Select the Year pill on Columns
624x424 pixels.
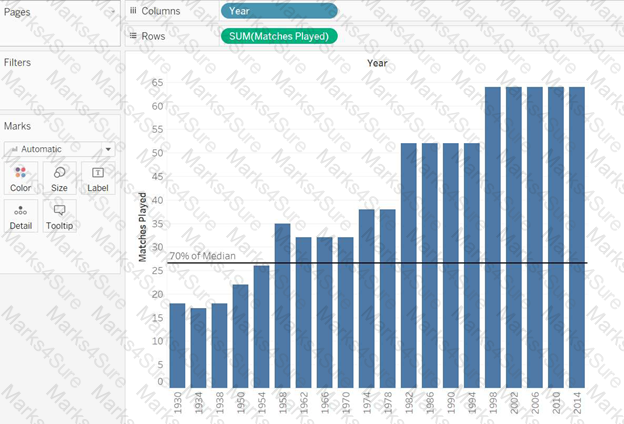point(279,11)
